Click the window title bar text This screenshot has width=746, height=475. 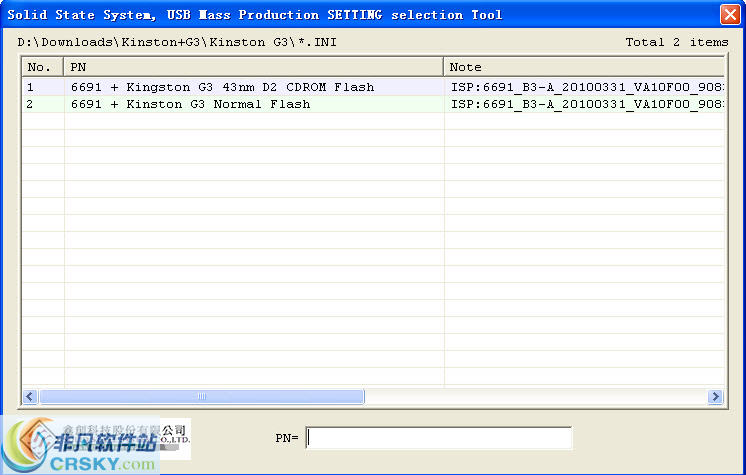[x=255, y=14]
